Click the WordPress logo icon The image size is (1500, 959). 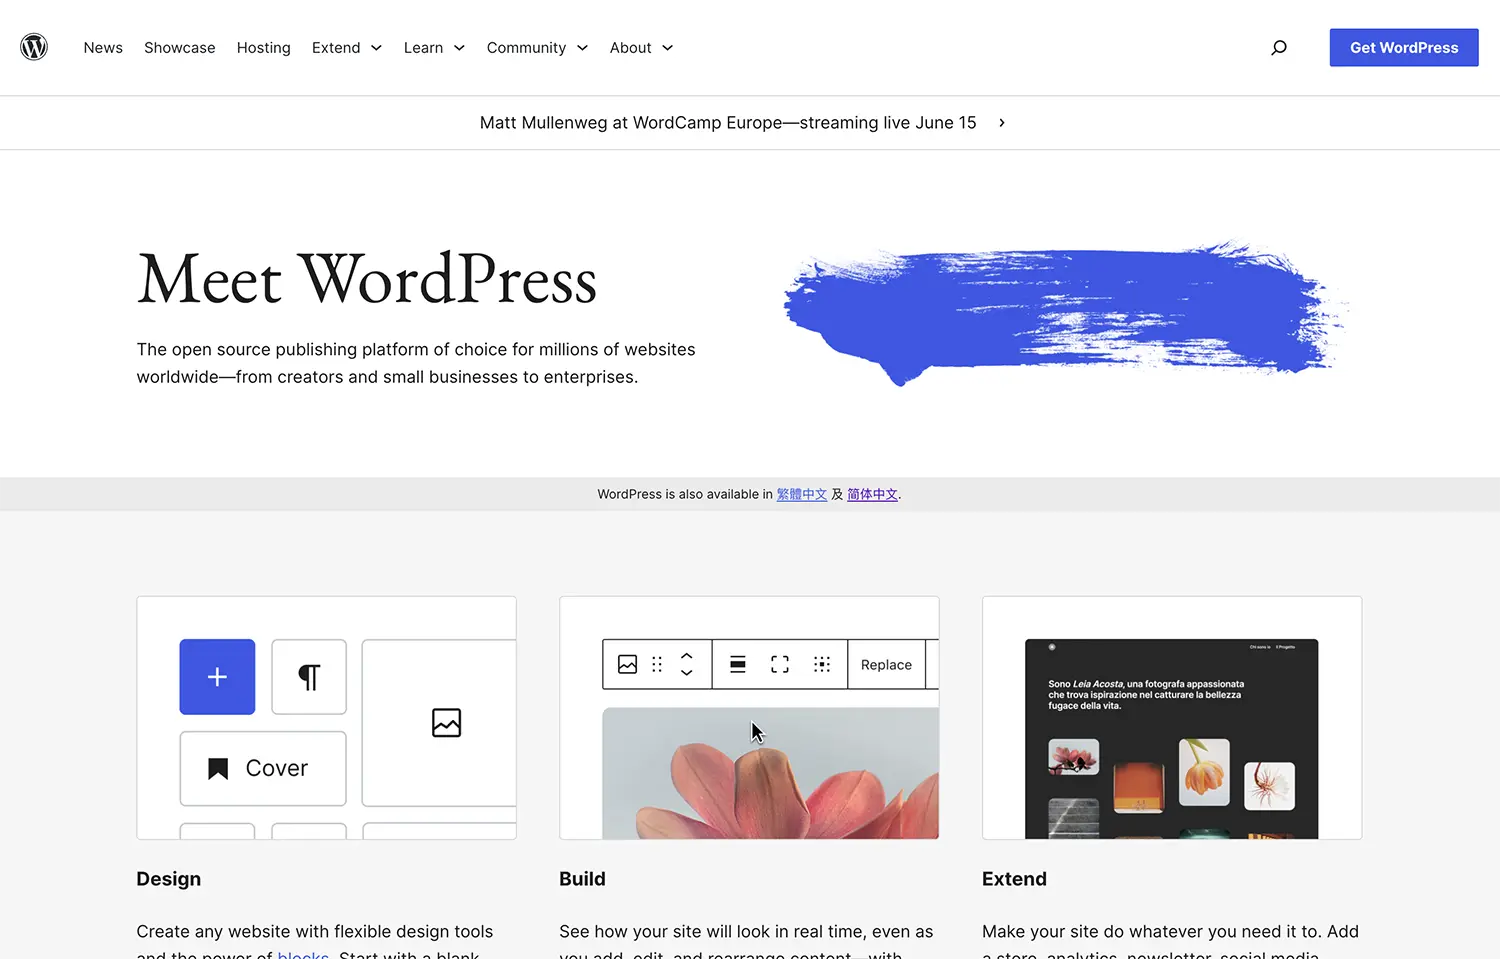click(34, 47)
